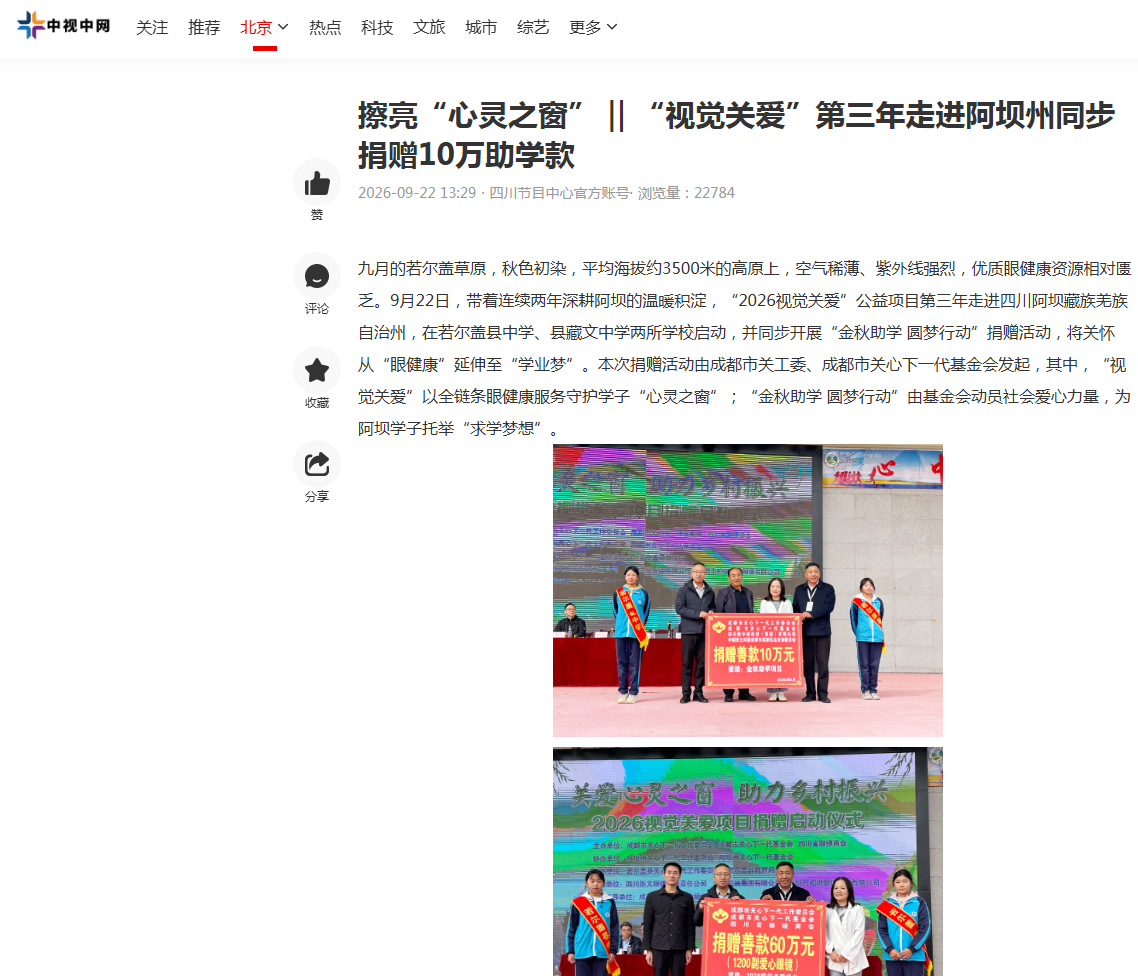Click the 浏览量：22784 view count
Image resolution: width=1138 pixels, height=976 pixels.
click(x=686, y=193)
